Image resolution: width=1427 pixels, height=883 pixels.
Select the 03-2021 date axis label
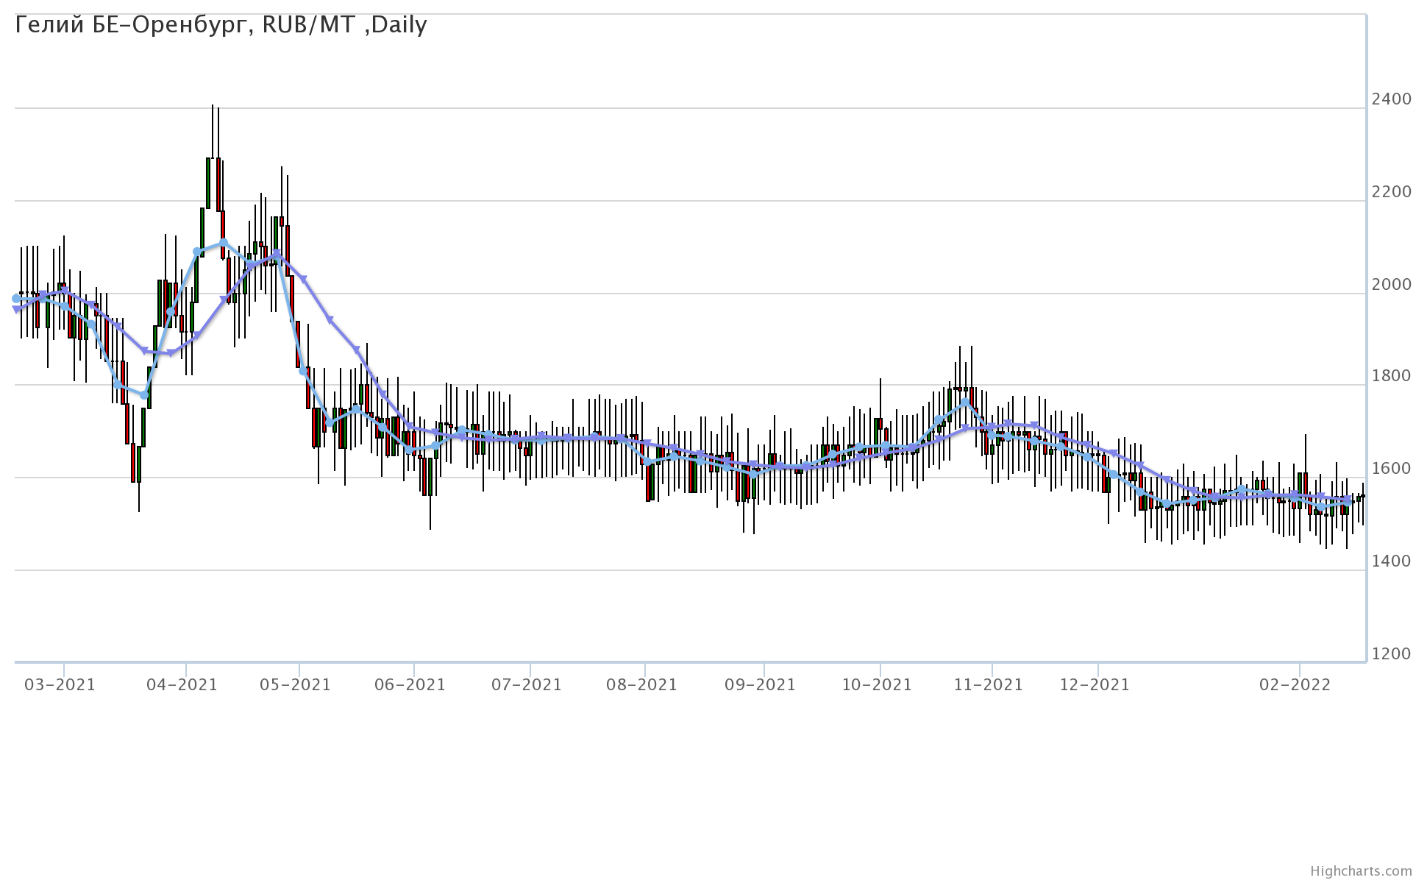click(60, 685)
